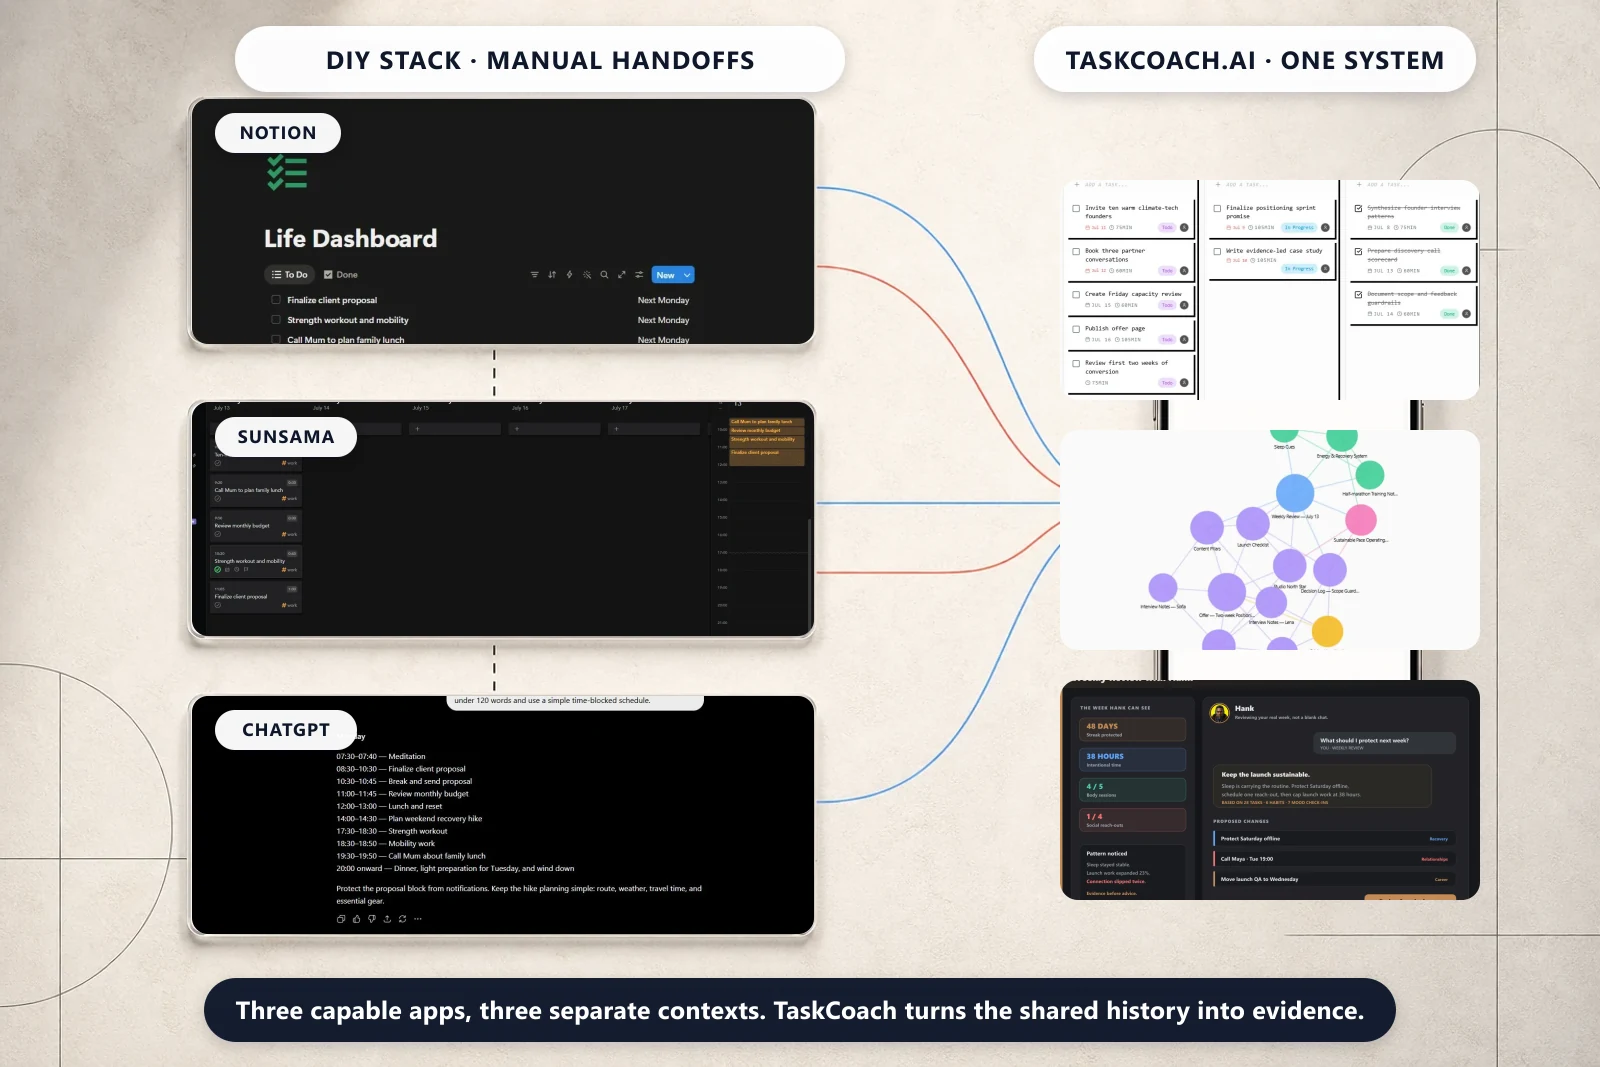The height and width of the screenshot is (1067, 1600).
Task: Click assignee avatar on Write evidence-led case study card
Action: [x=1325, y=269]
